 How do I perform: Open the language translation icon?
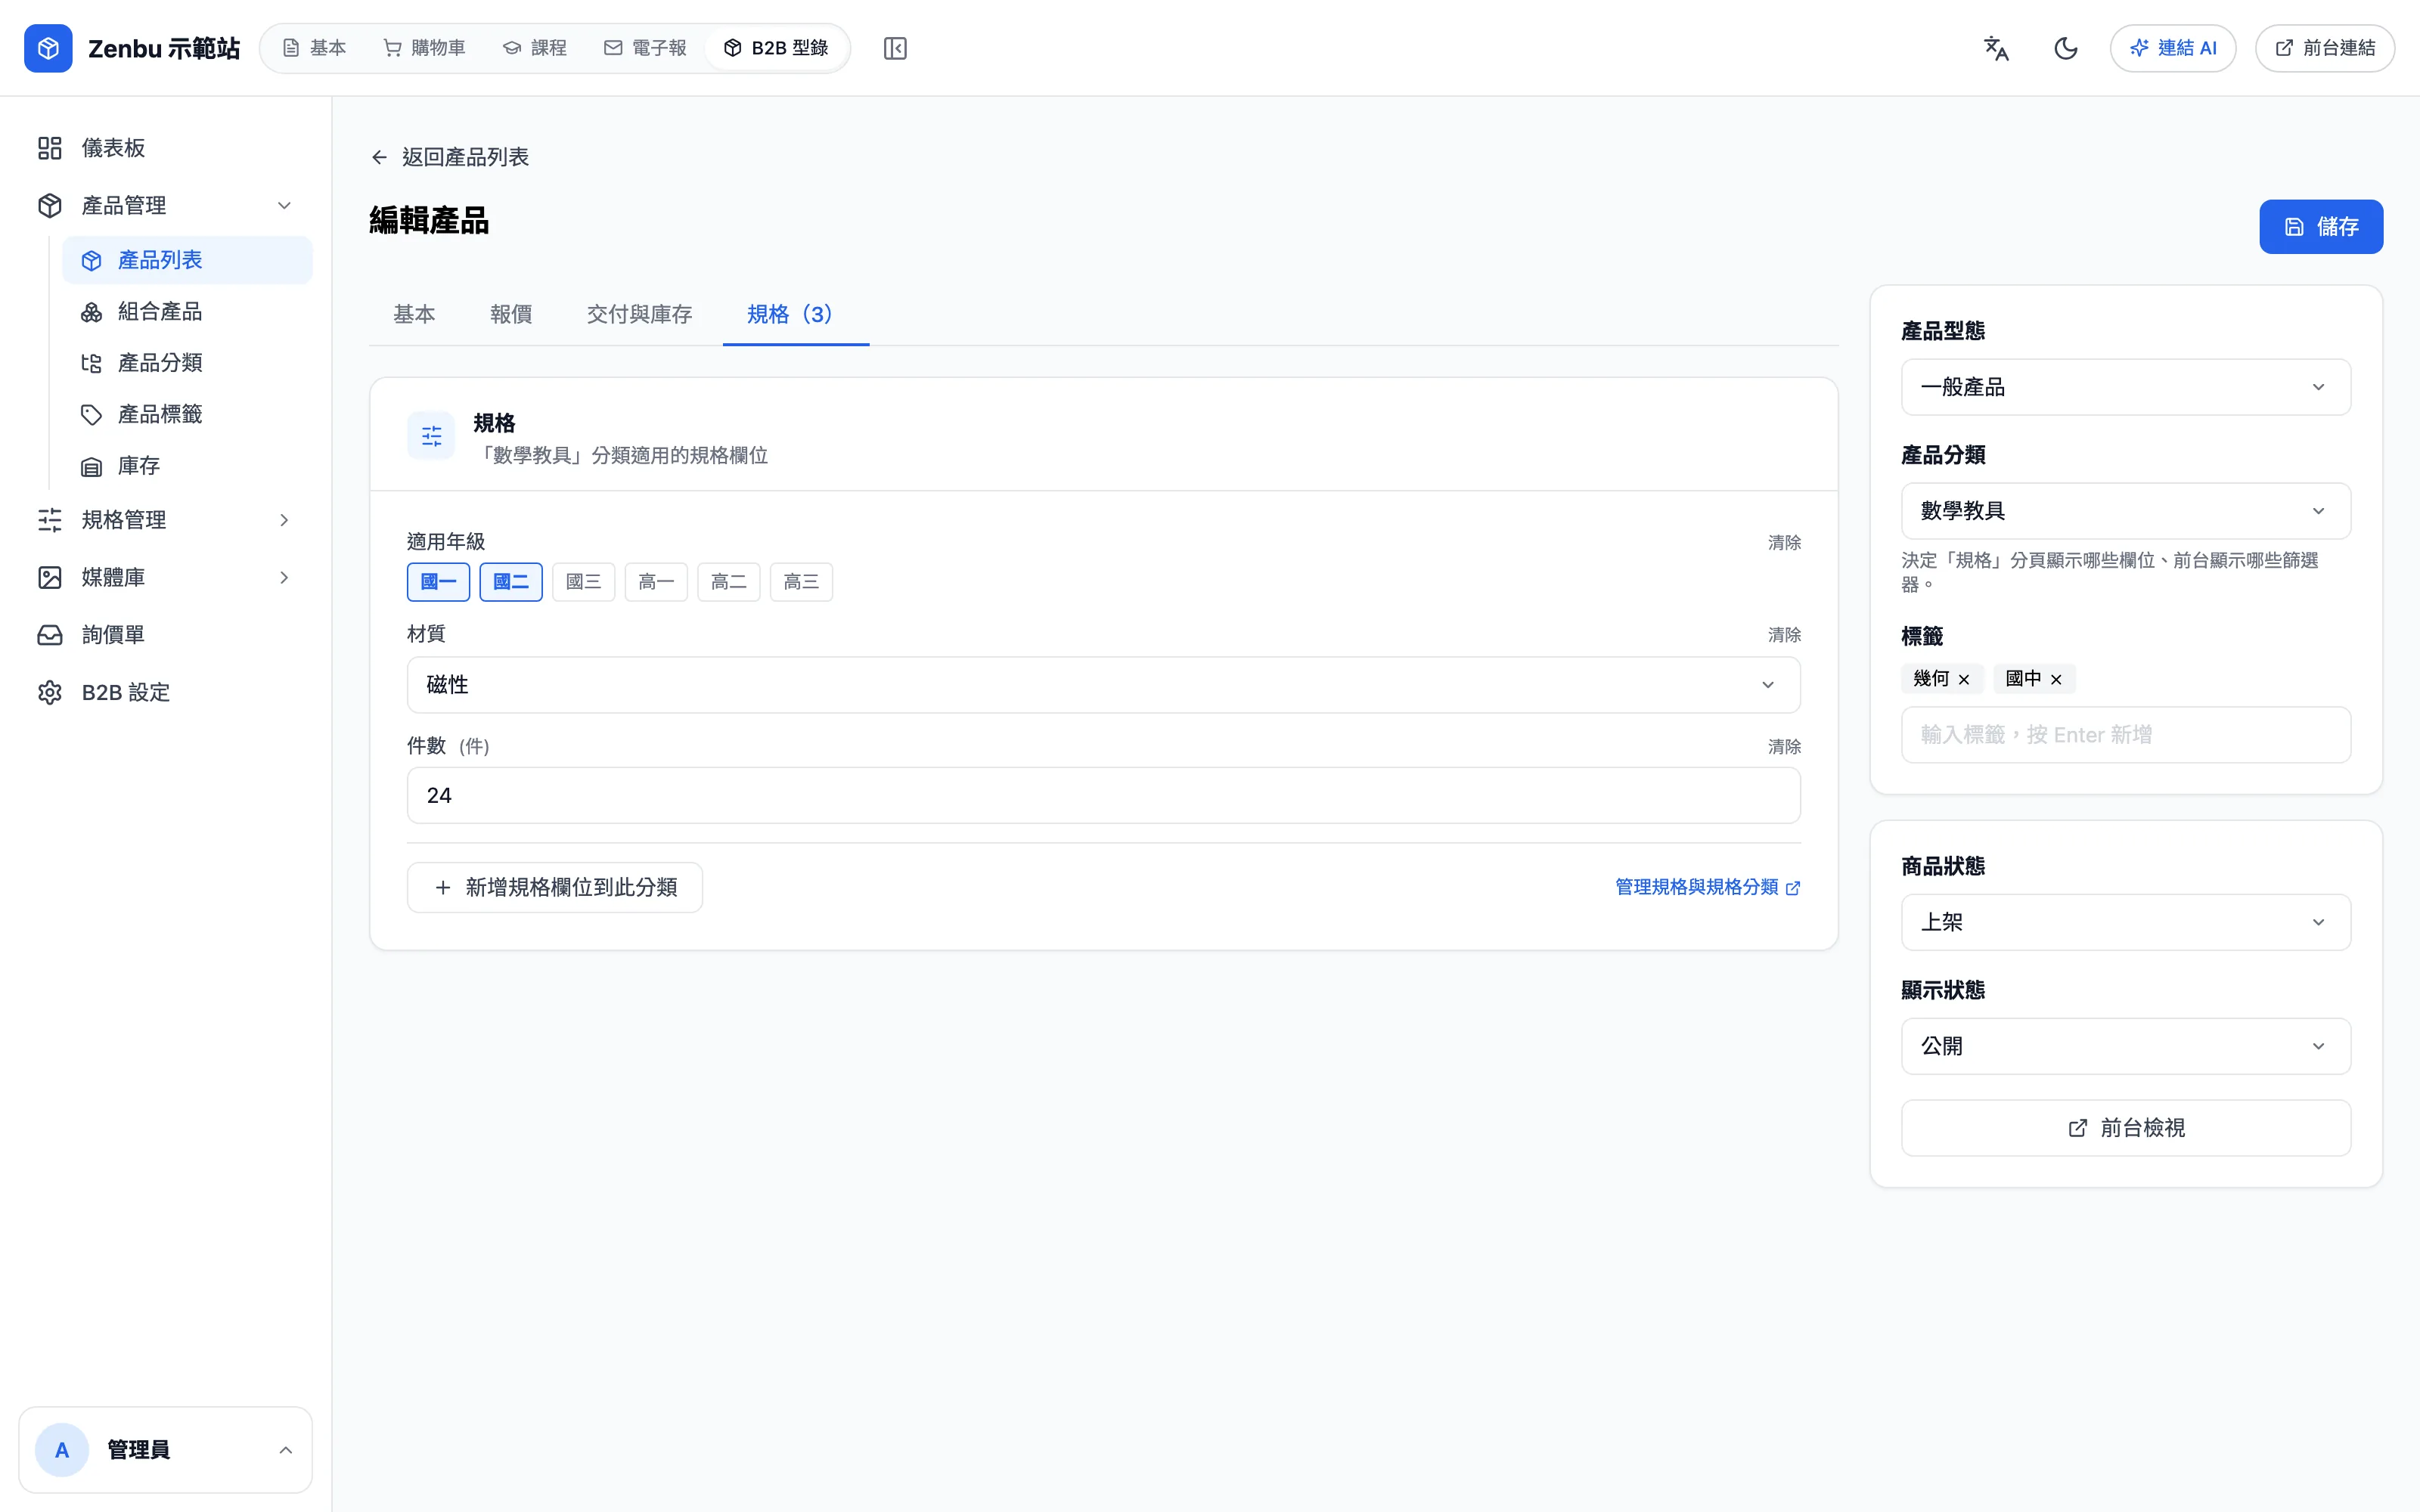pos(1996,48)
